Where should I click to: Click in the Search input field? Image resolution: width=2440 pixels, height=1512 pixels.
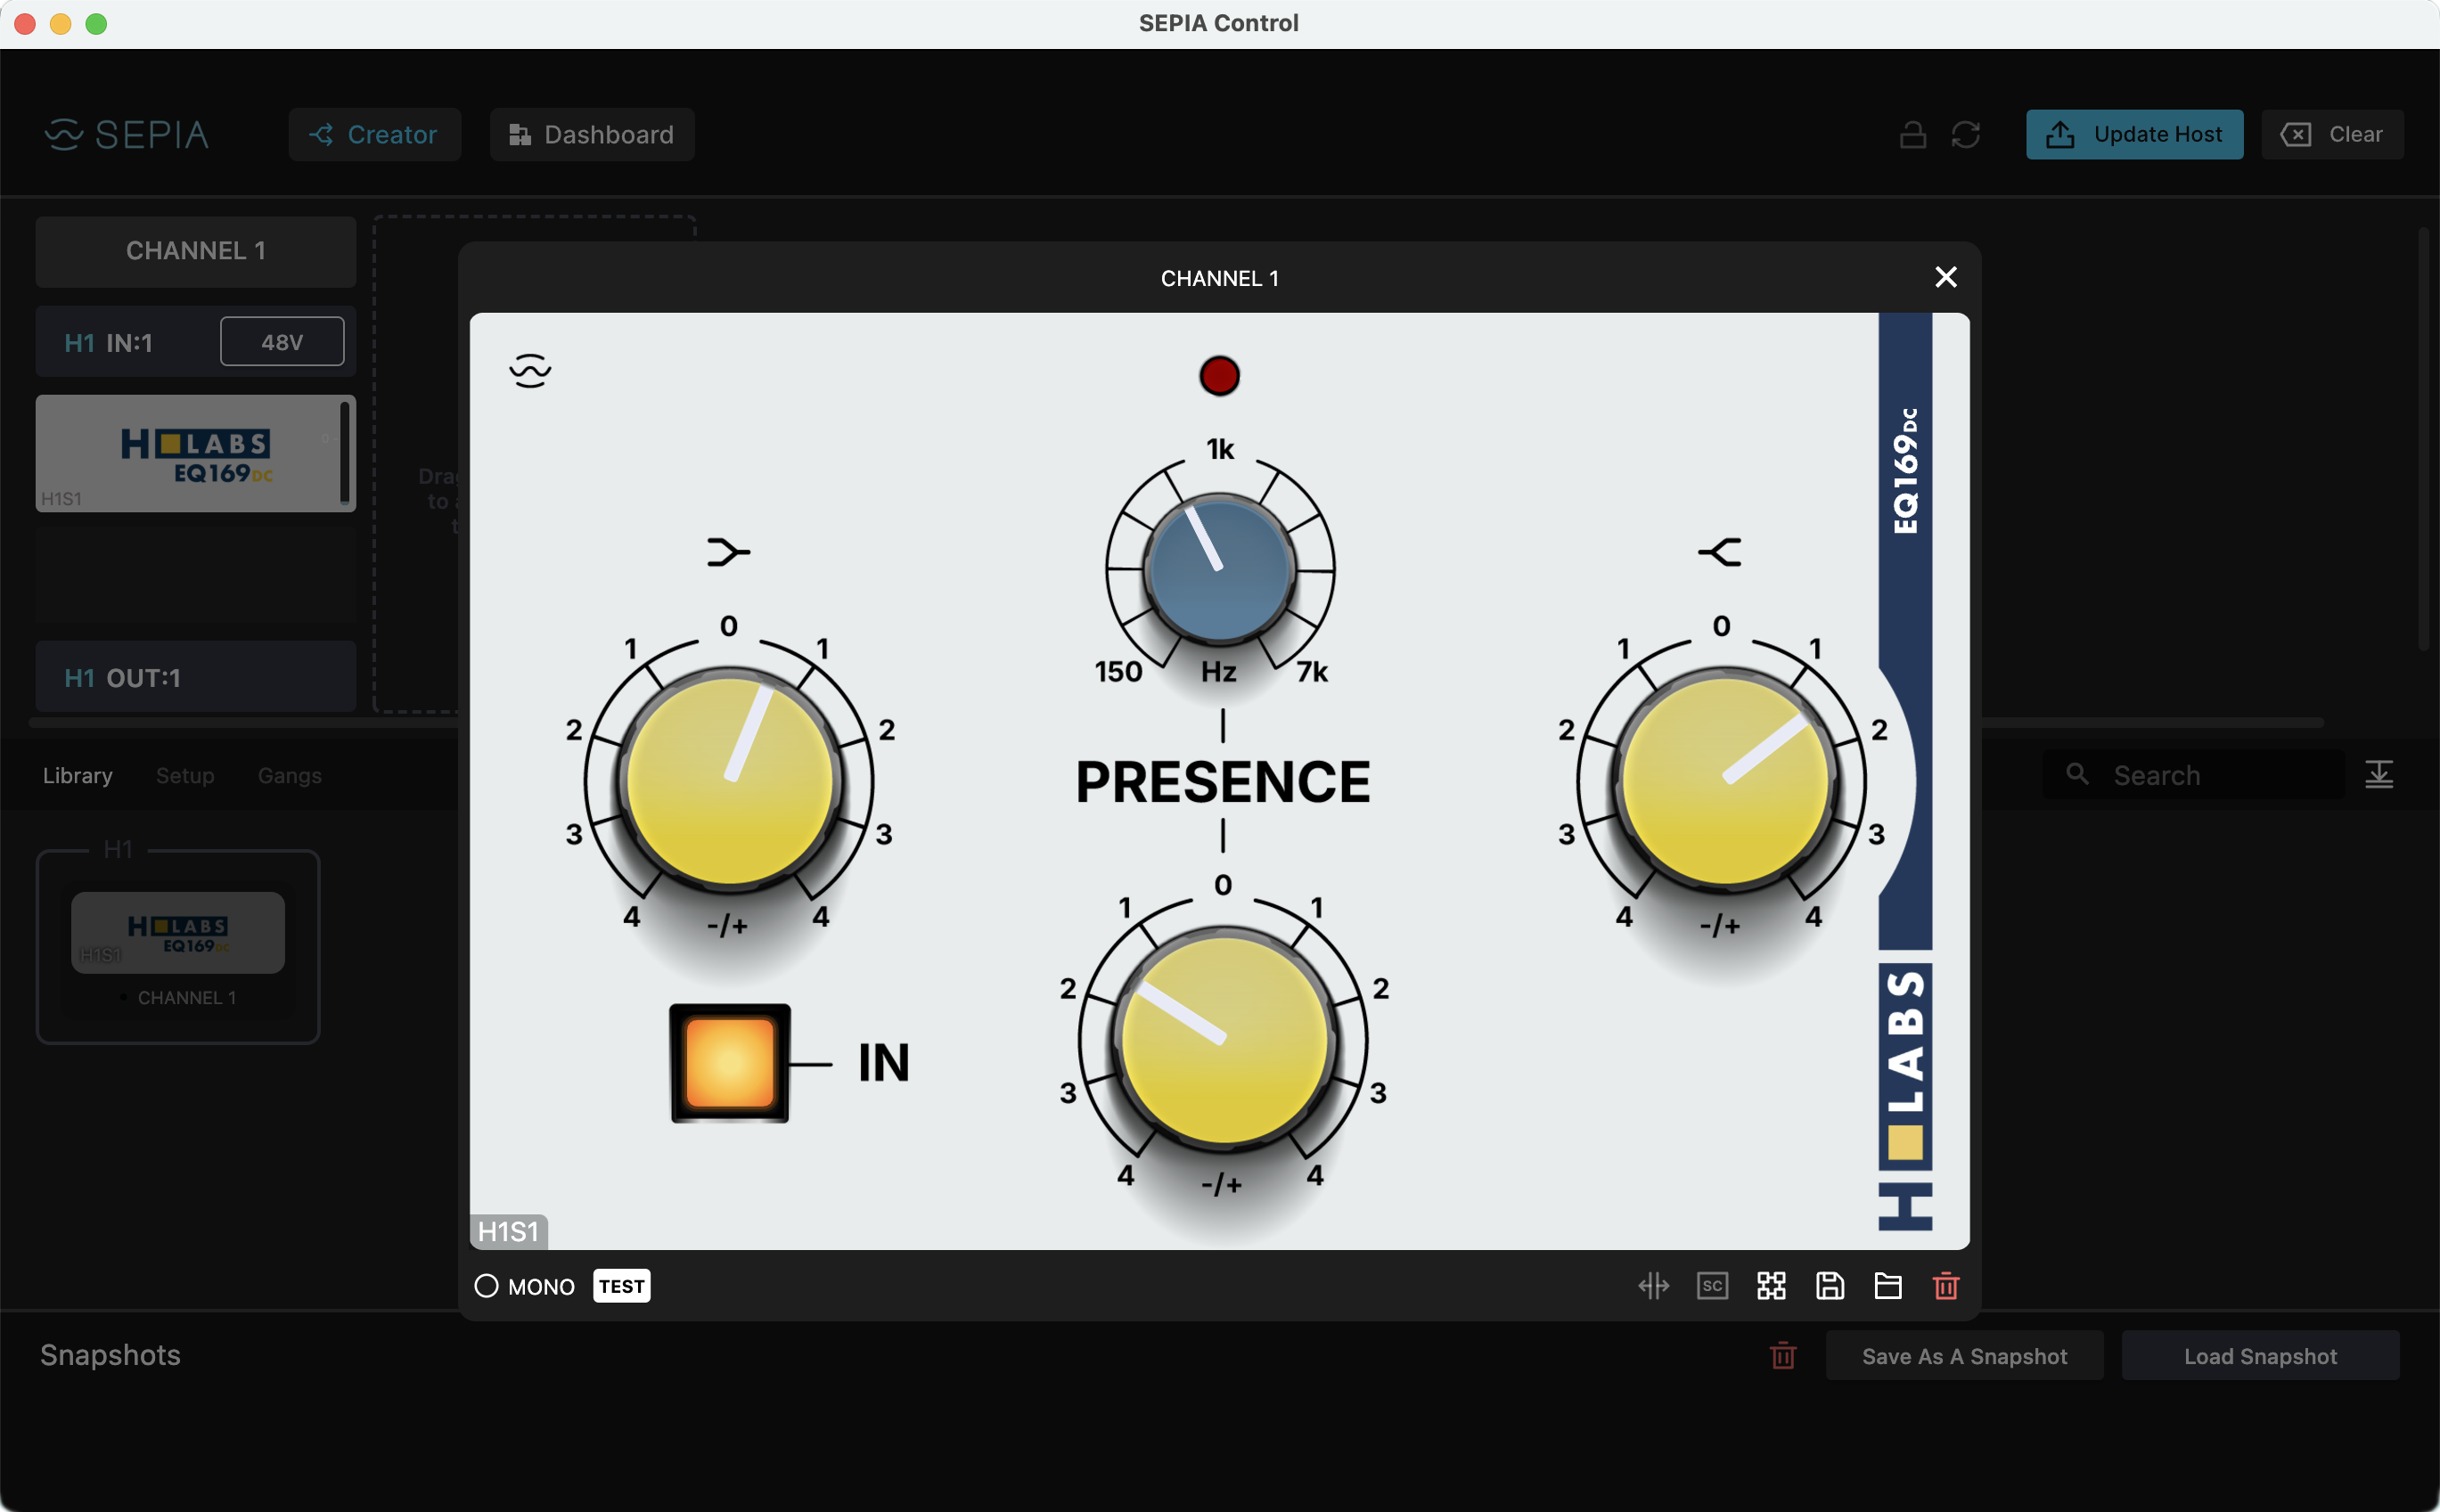2210,776
